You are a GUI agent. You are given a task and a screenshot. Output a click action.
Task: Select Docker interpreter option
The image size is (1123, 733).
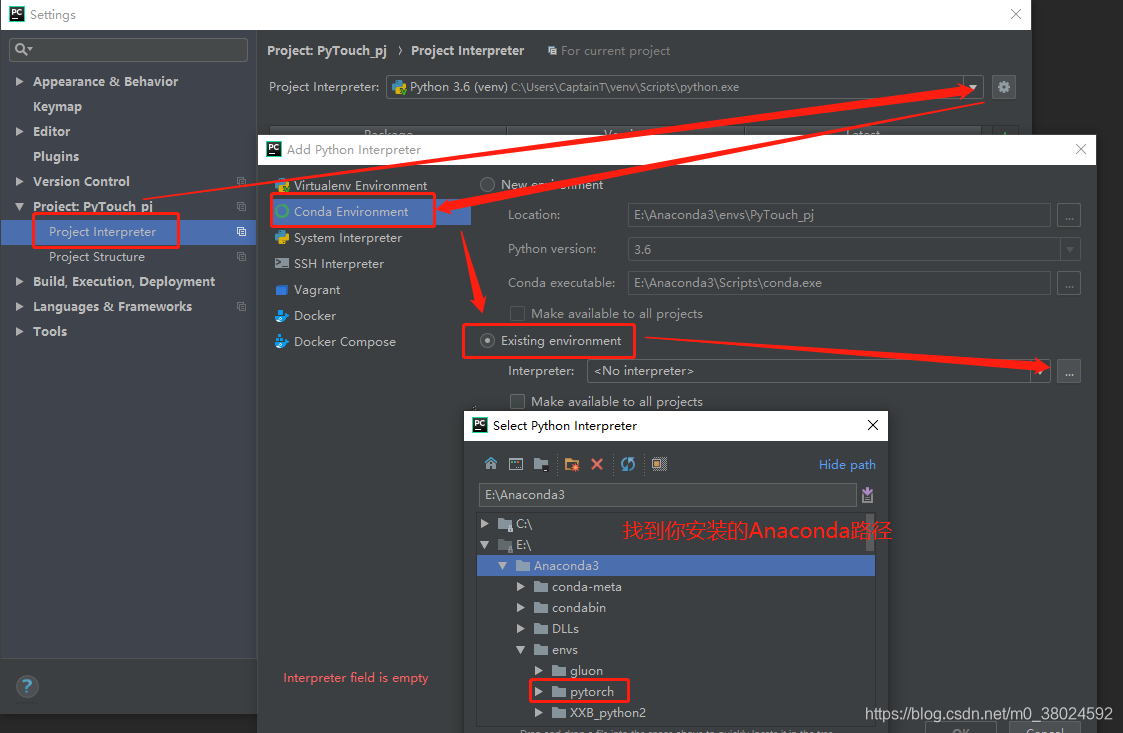pos(306,316)
